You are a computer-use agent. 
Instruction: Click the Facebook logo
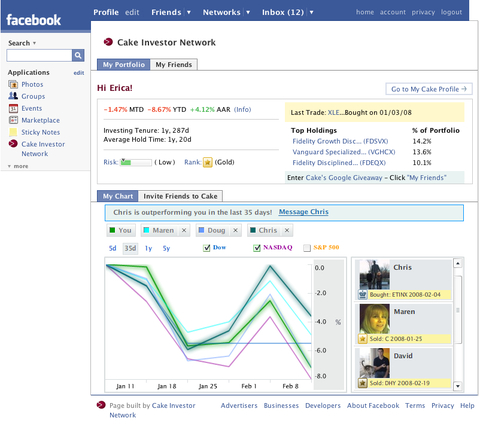pos(33,20)
